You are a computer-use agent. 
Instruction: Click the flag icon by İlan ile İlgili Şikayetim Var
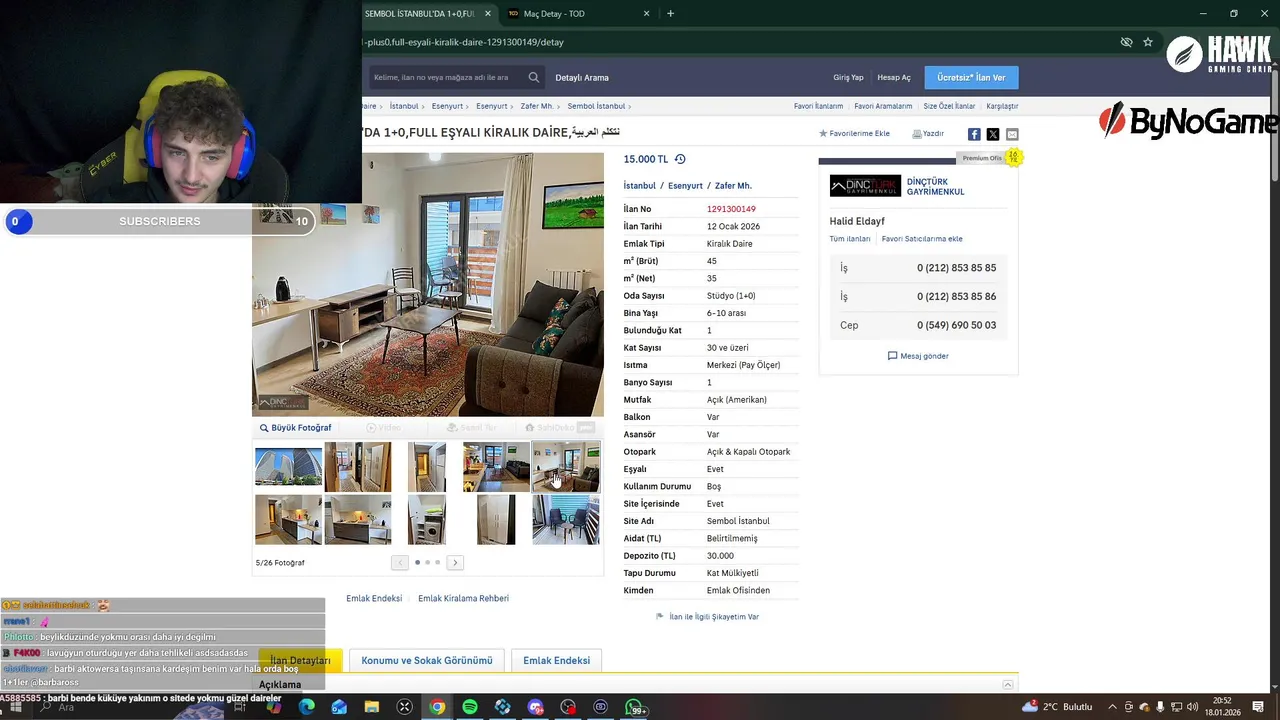[x=659, y=617]
